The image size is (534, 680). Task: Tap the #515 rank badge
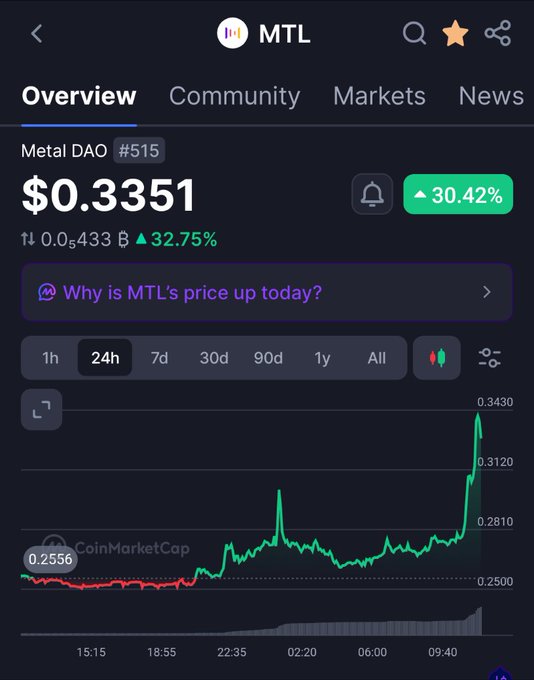click(x=139, y=150)
